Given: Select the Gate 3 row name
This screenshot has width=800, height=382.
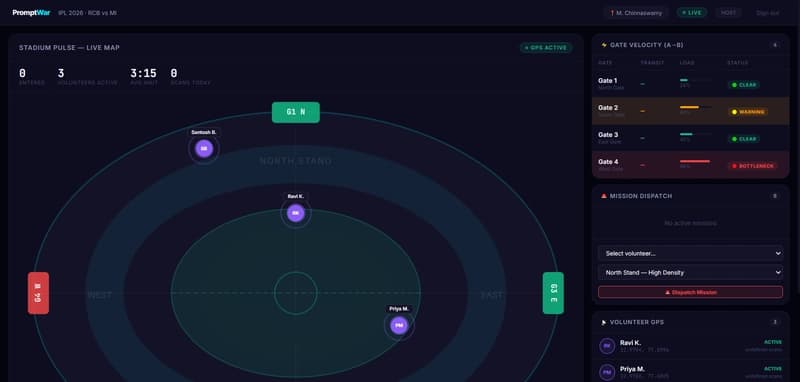Looking at the screenshot, I should click(608, 135).
